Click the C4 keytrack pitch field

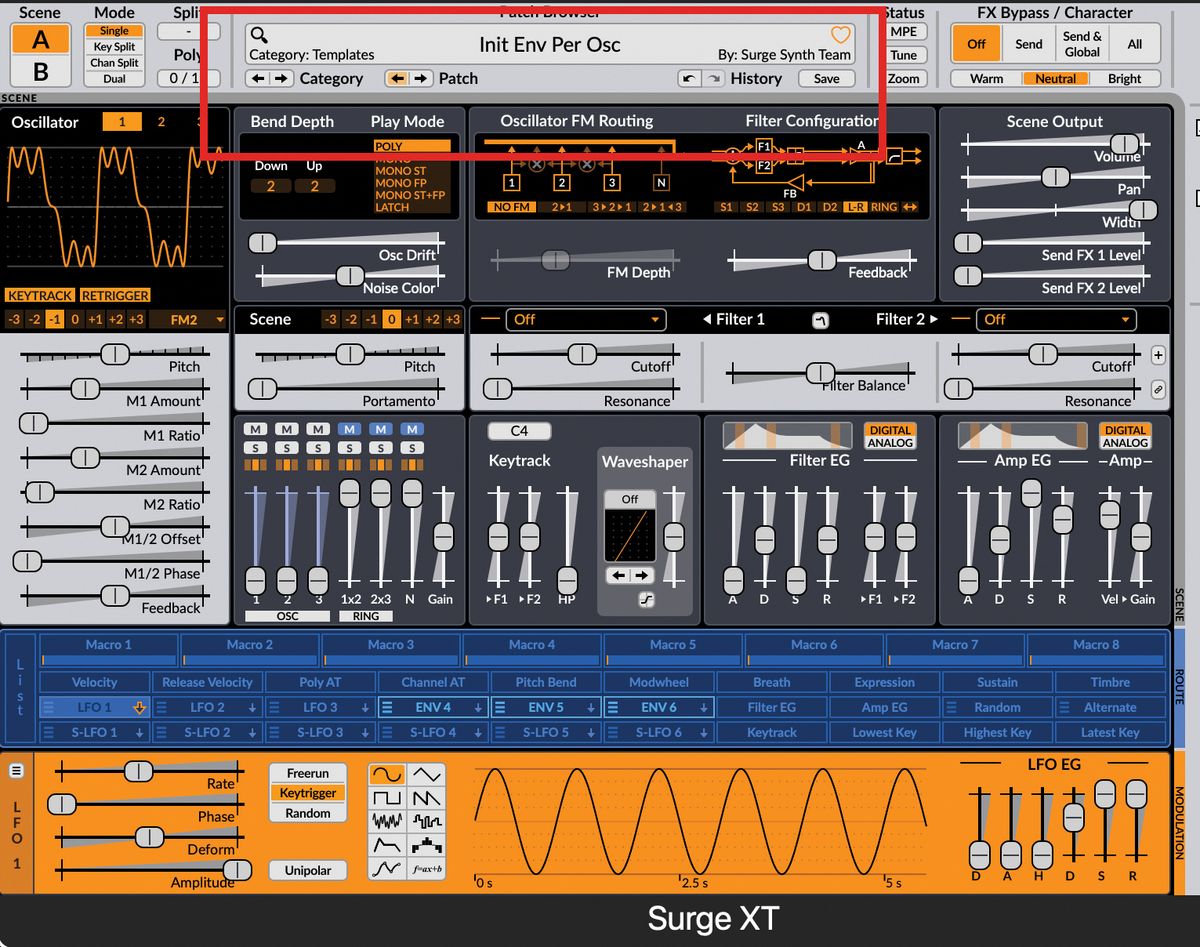tap(518, 430)
